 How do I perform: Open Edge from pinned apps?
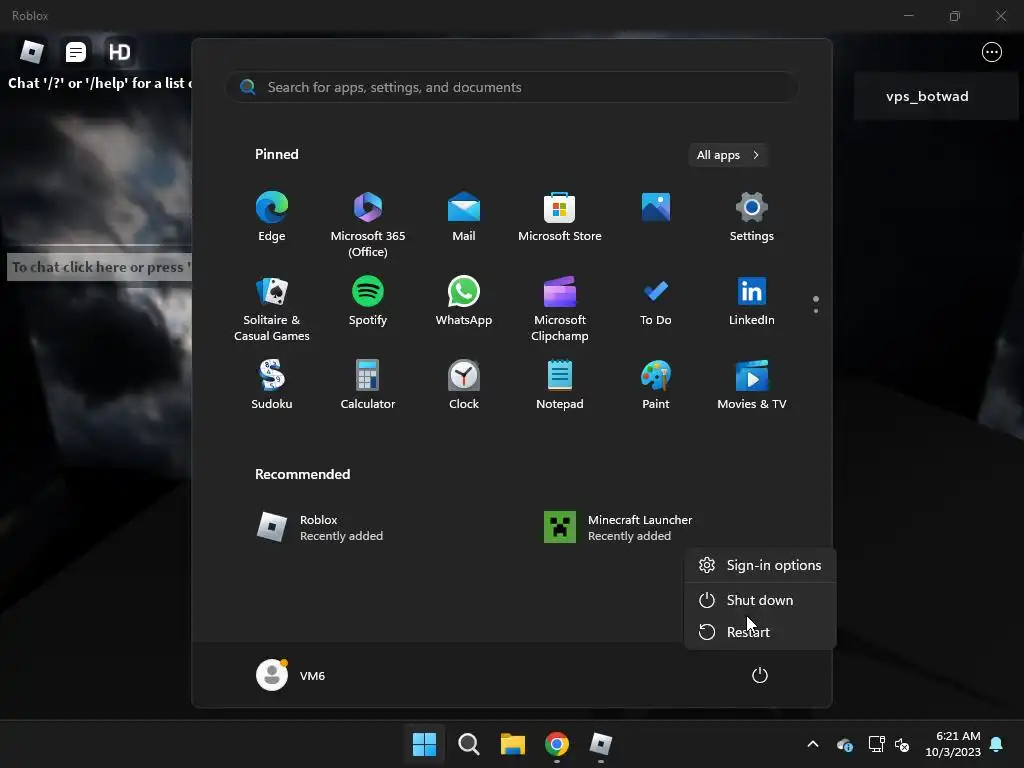coord(272,217)
